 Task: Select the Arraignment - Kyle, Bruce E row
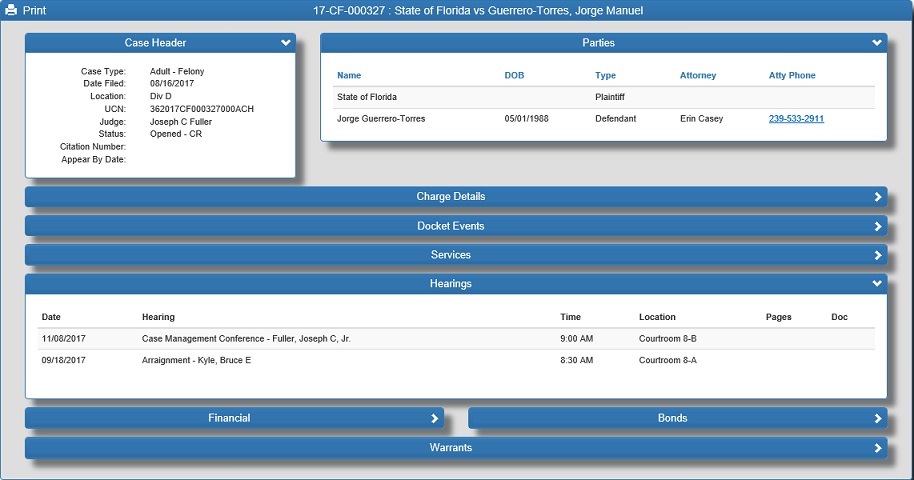coord(196,360)
